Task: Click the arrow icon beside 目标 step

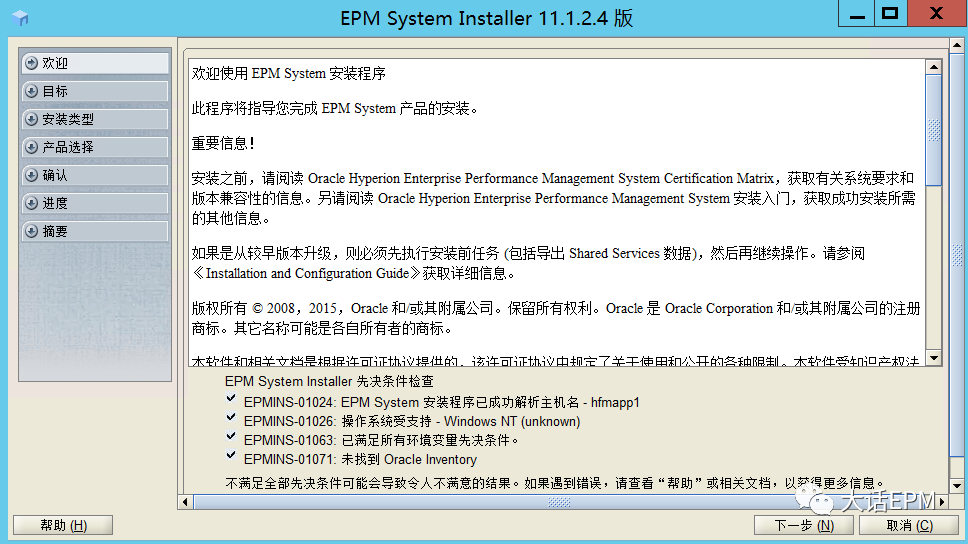Action: click(x=31, y=91)
